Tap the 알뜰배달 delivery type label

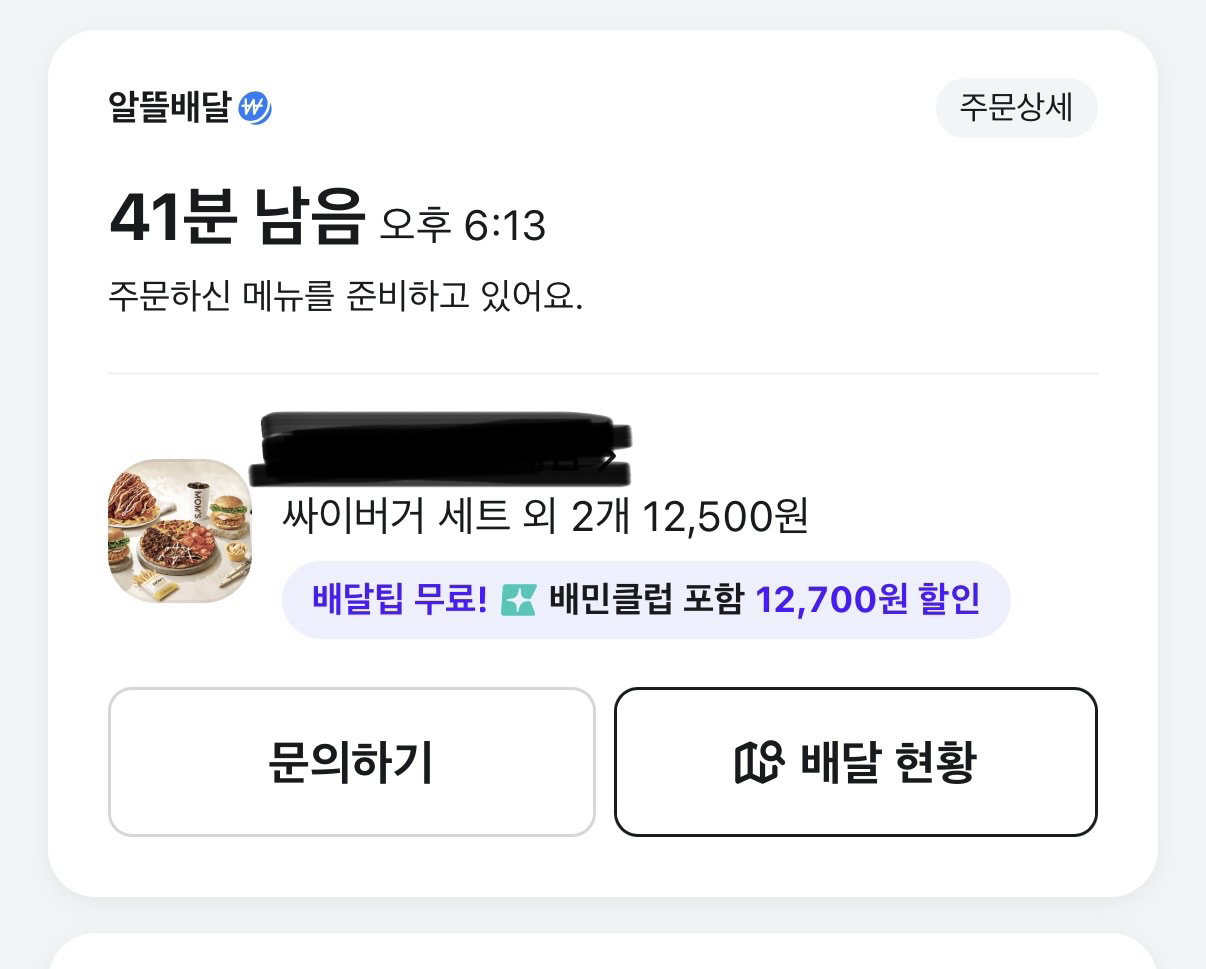pos(170,108)
